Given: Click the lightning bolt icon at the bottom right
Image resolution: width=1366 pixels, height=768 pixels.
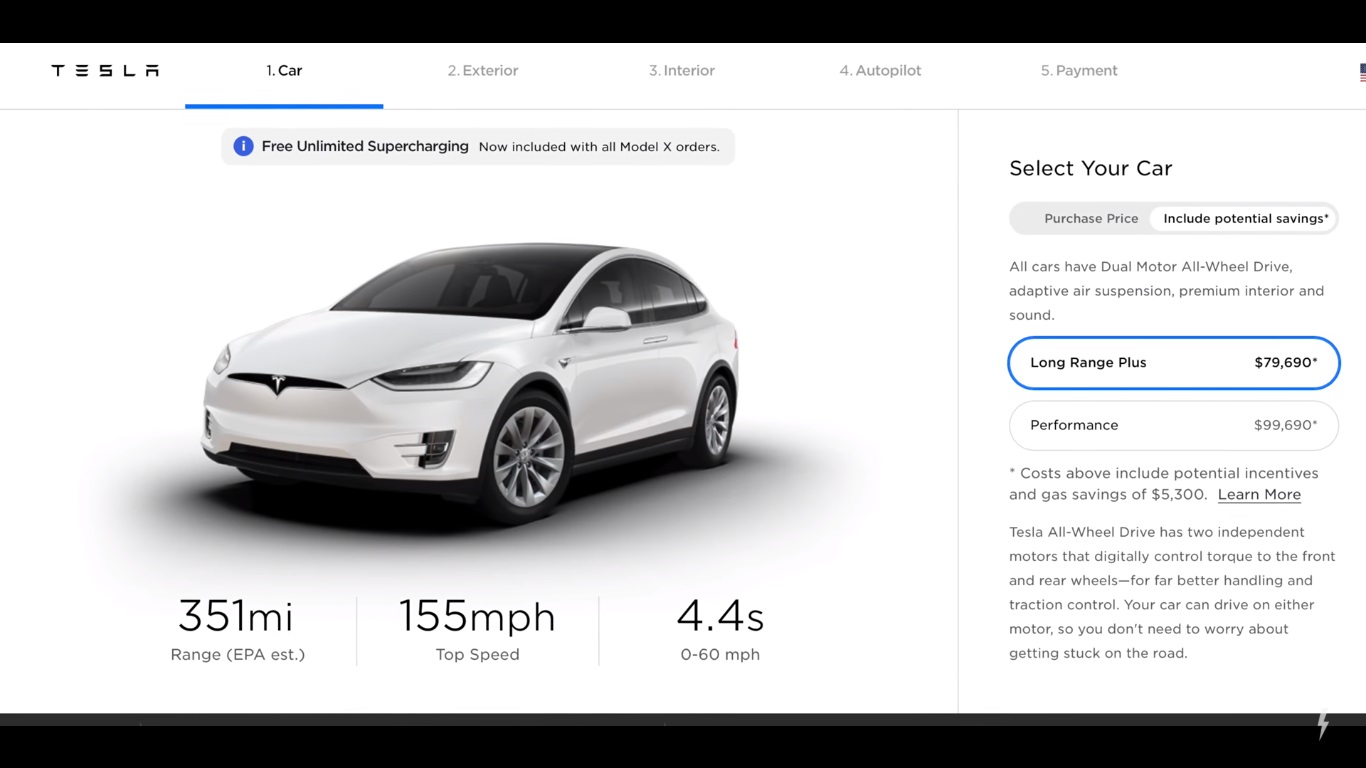Looking at the screenshot, I should (1323, 724).
